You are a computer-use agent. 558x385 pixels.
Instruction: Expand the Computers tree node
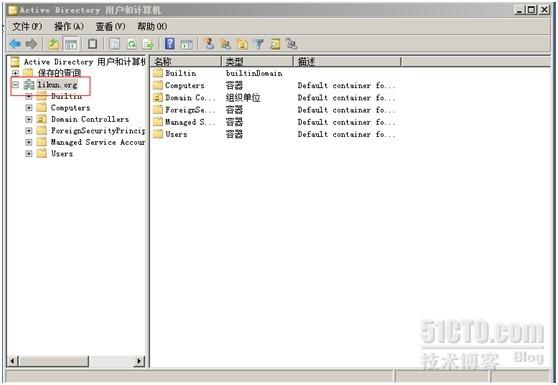(29, 107)
